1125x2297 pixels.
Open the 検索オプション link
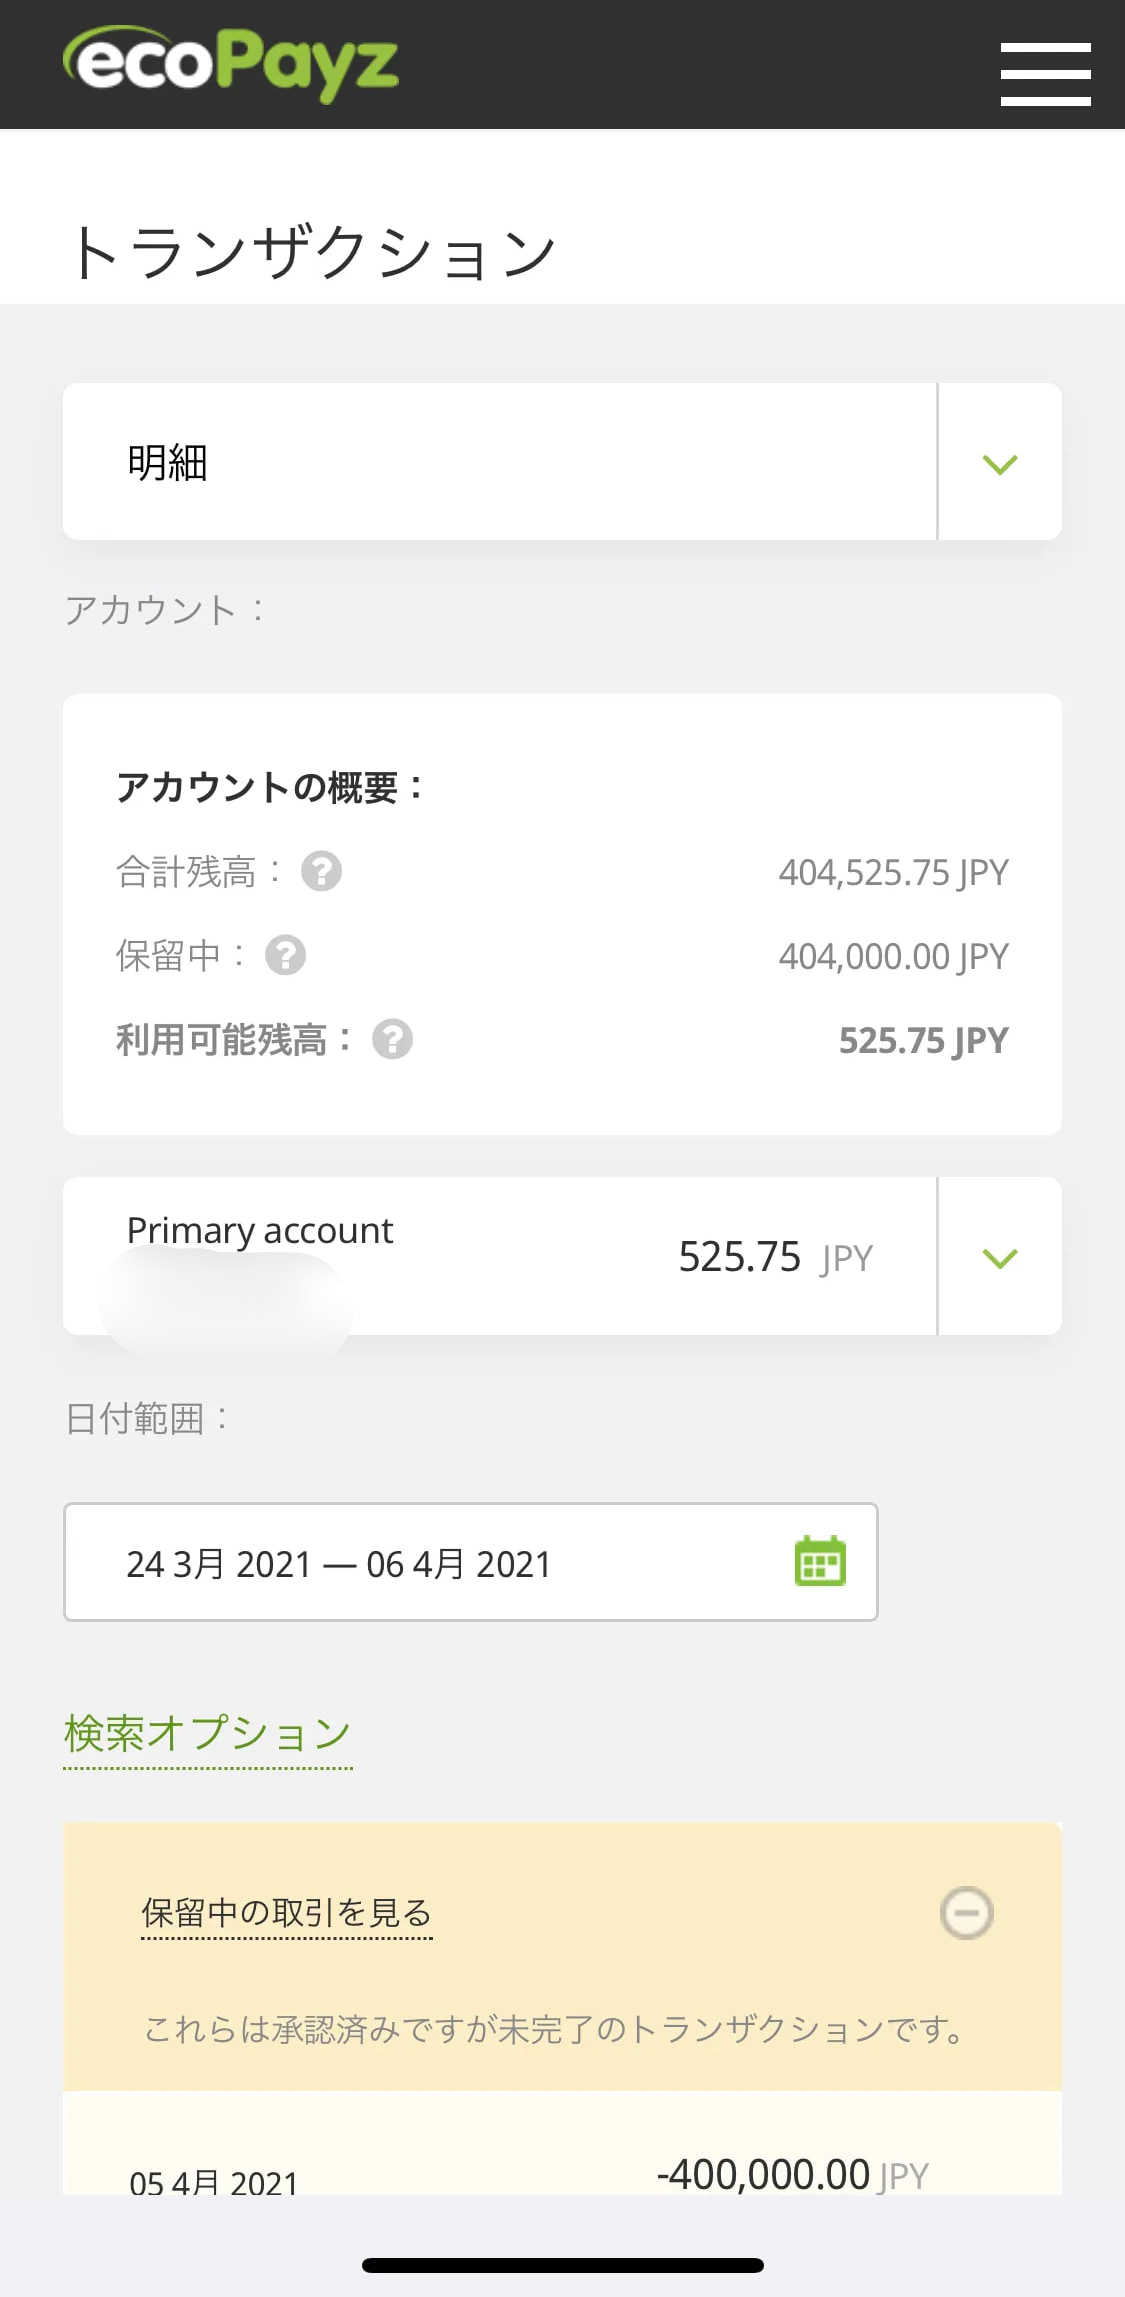(x=208, y=1734)
